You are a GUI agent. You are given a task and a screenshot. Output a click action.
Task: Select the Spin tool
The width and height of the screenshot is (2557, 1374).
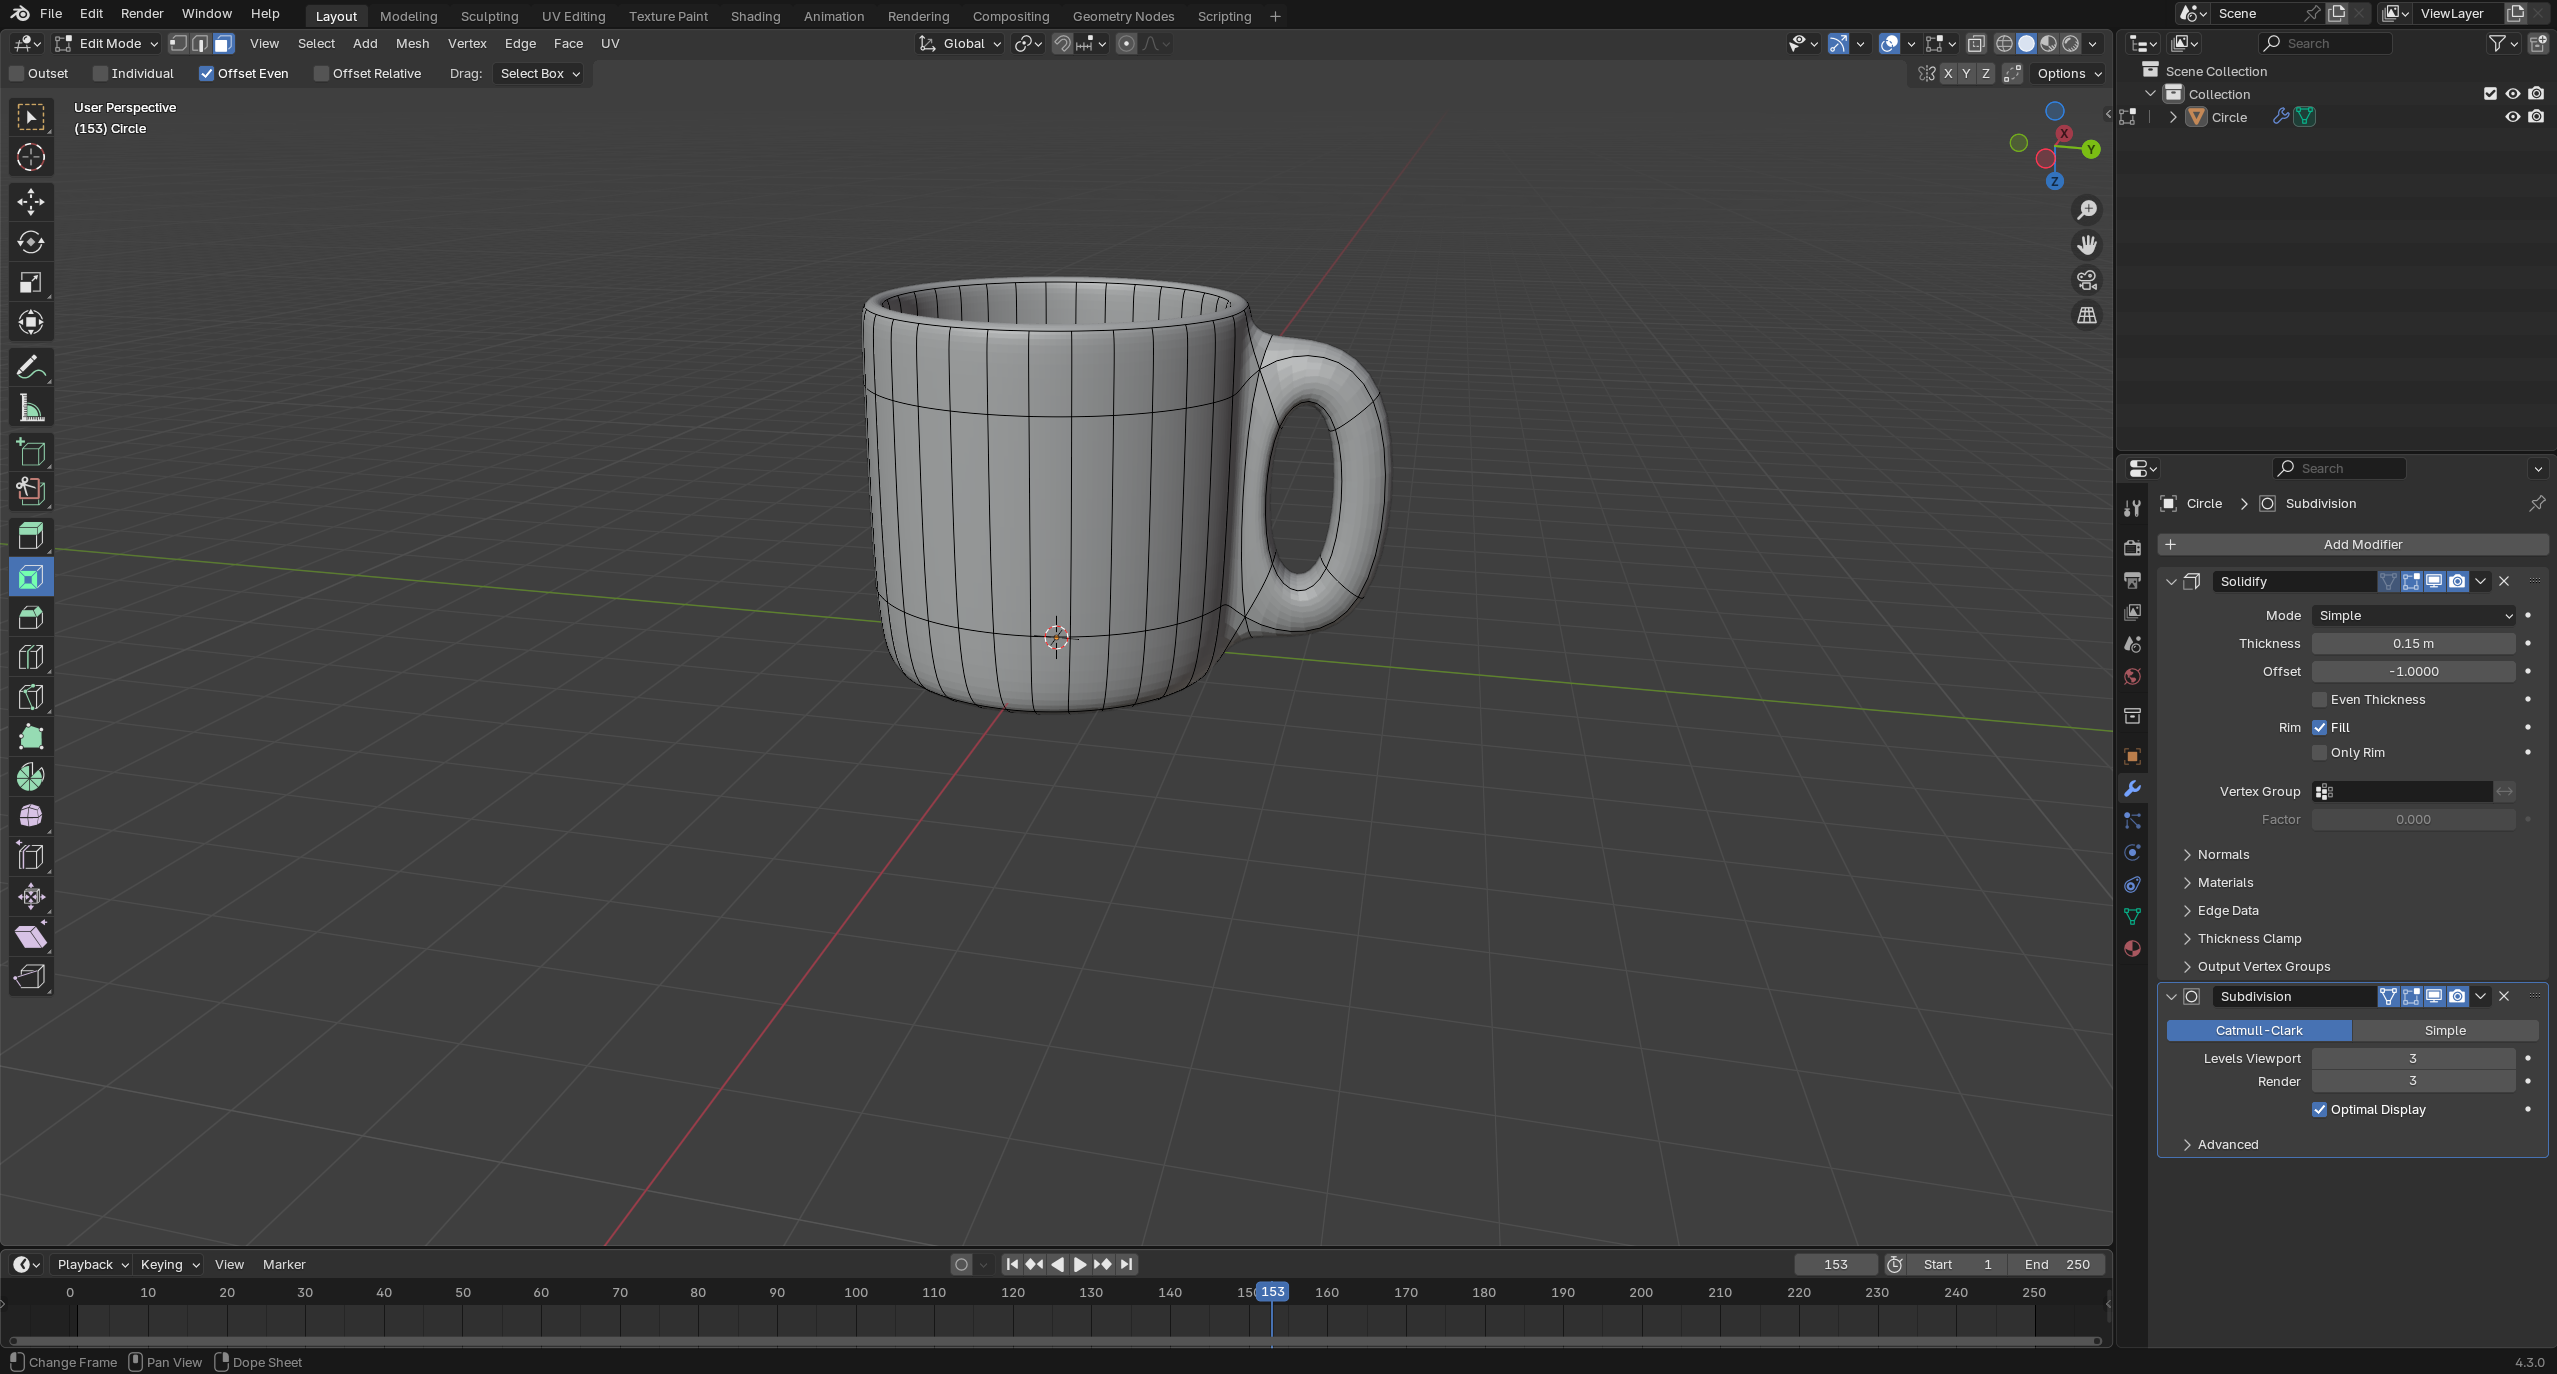click(31, 777)
